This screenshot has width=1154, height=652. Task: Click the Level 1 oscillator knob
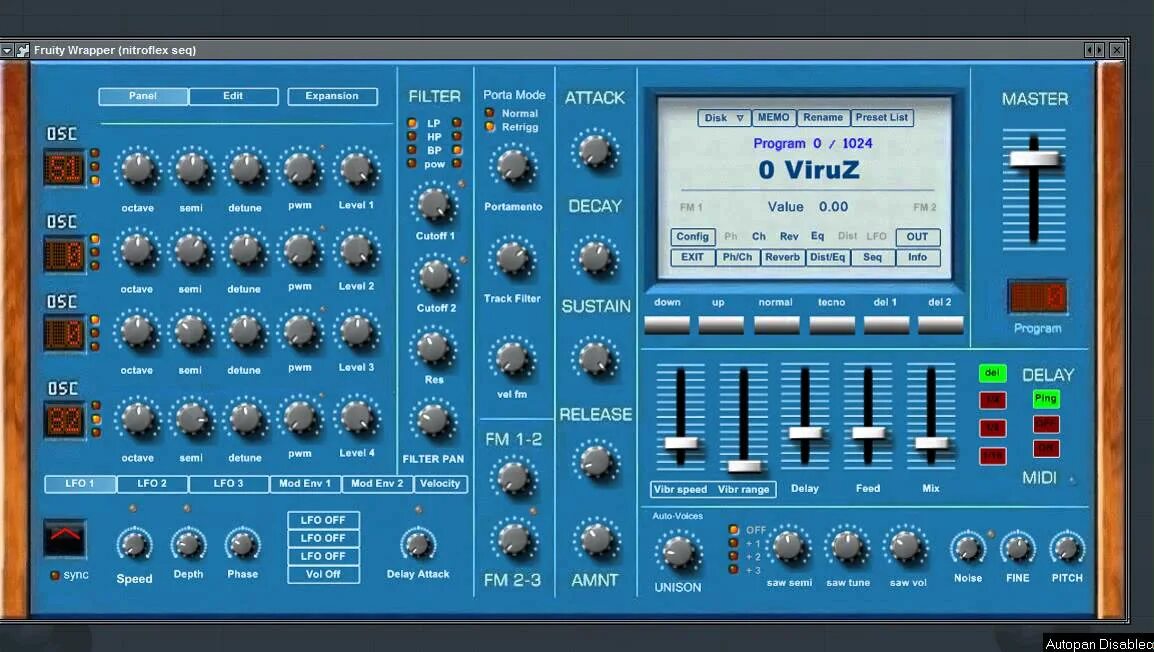(356, 169)
